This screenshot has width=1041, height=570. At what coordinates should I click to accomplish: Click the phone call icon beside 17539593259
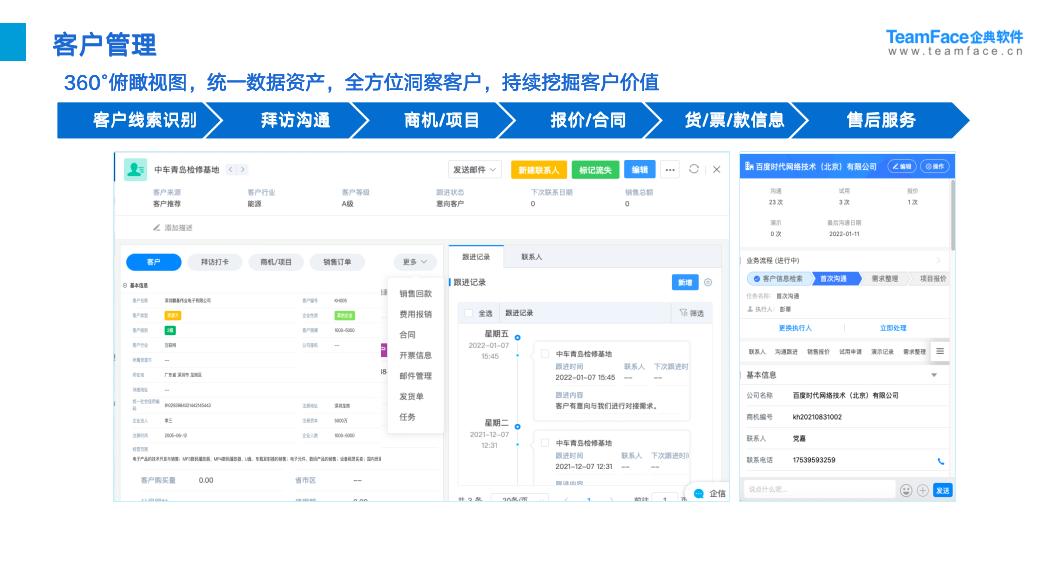pos(941,461)
